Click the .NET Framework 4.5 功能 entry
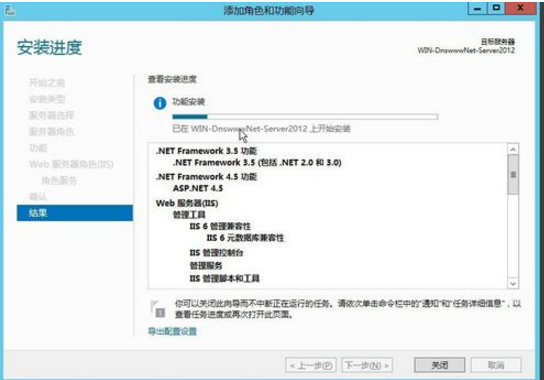This screenshot has height=380, width=544. click(206, 177)
